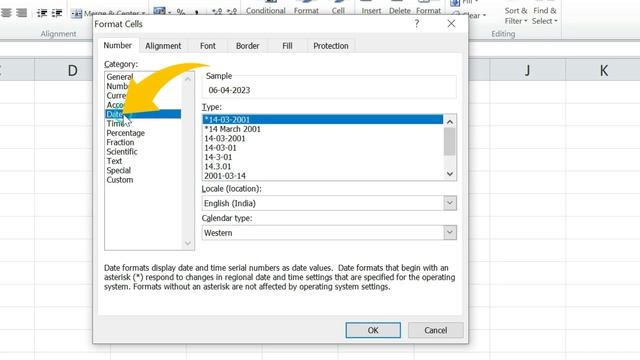The height and width of the screenshot is (360, 640).
Task: Open Sort & Filter in the Editing group
Action: [x=516, y=16]
